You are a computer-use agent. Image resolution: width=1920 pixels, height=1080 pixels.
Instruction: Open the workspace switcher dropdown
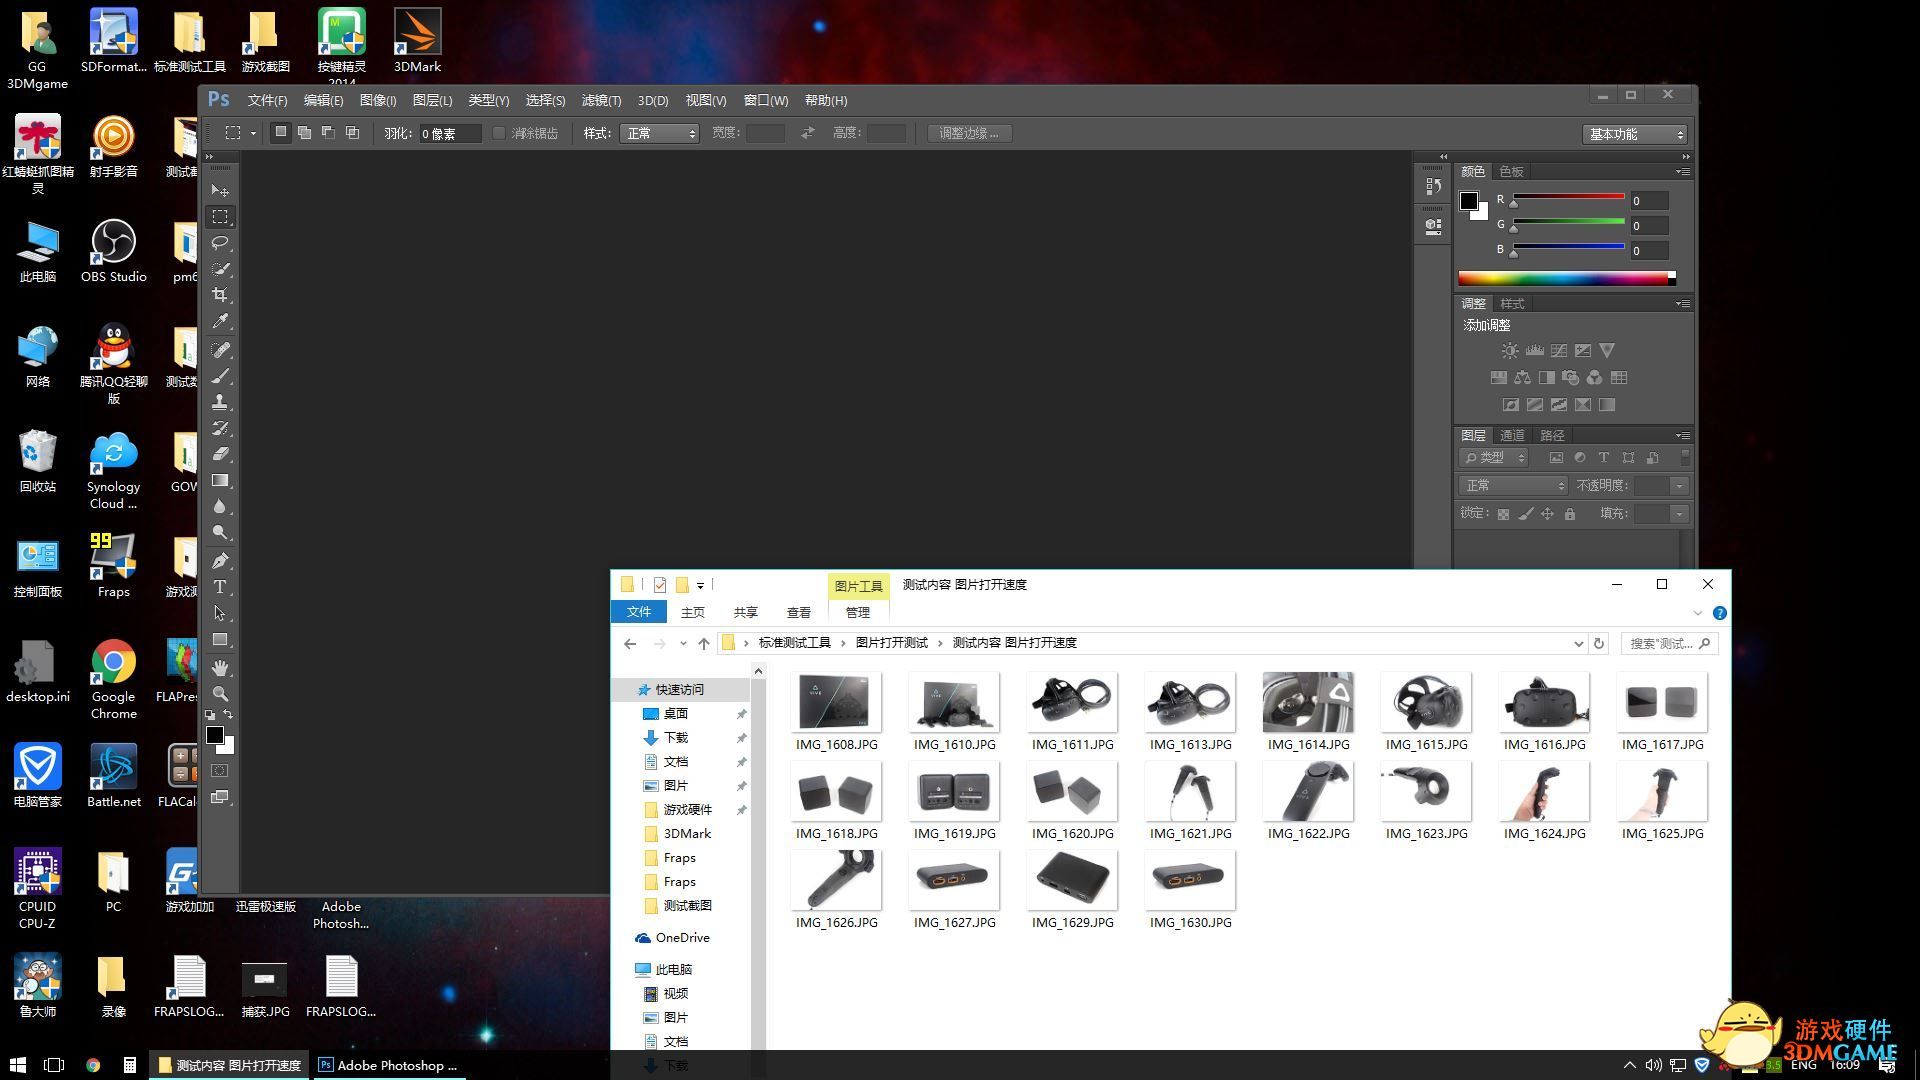[1635, 134]
